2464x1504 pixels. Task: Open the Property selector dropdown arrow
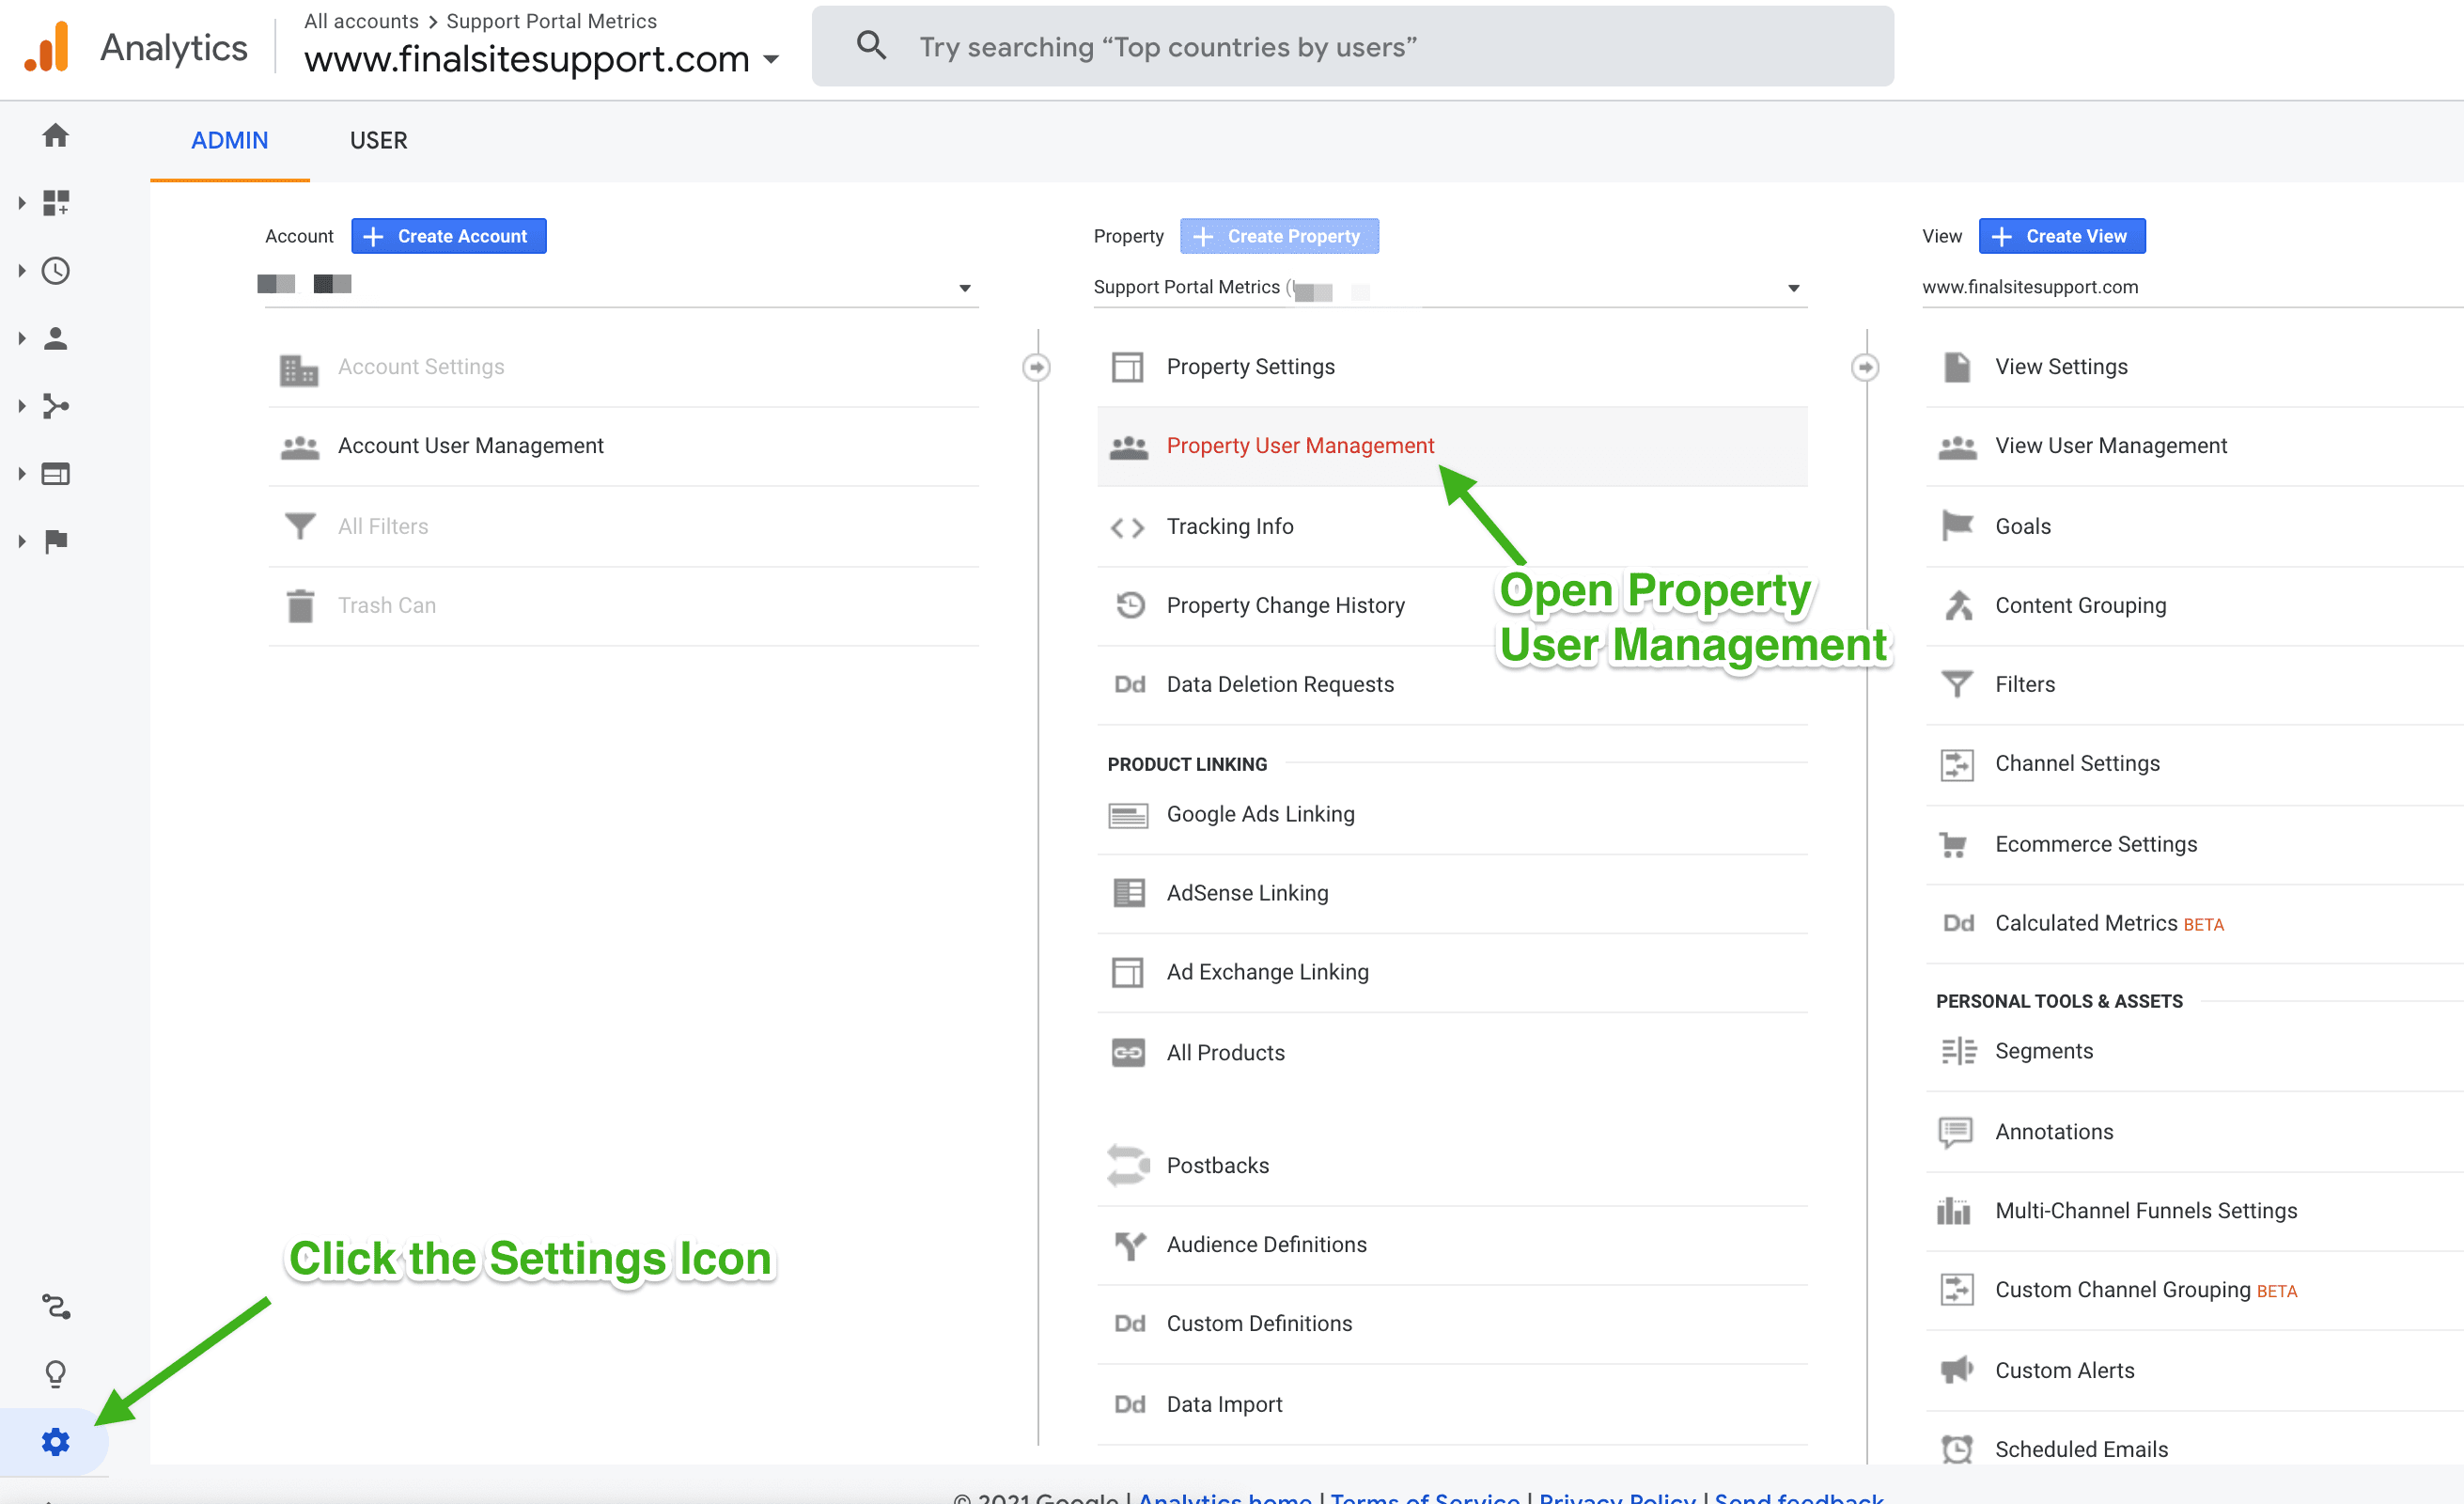coord(1793,288)
